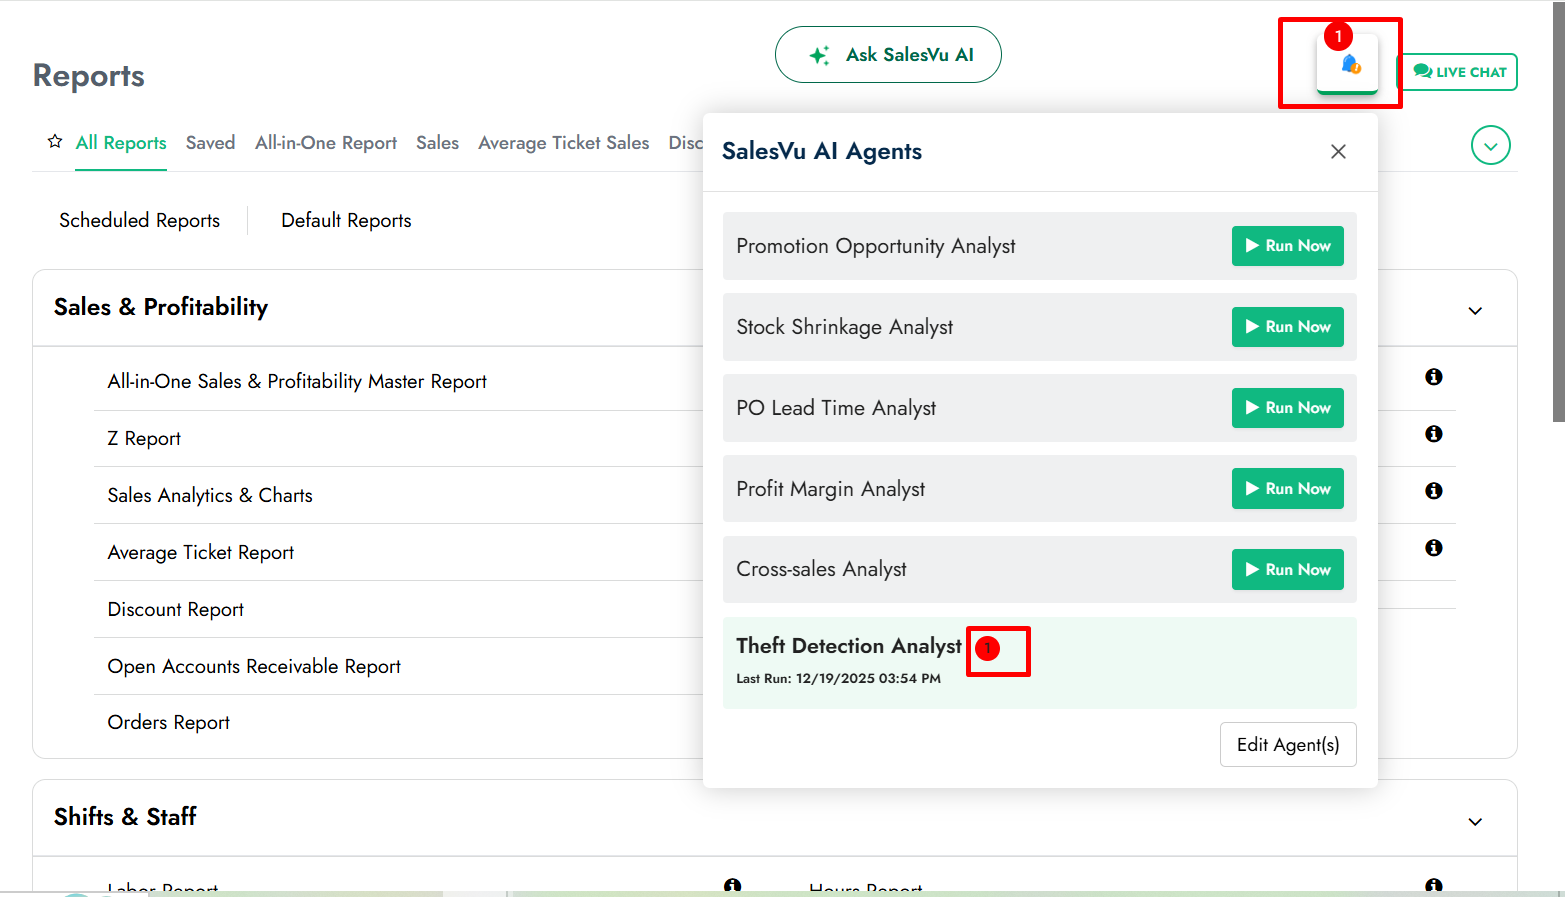
Task: Run the Stock Shrinkage Analyst now
Action: (1287, 327)
